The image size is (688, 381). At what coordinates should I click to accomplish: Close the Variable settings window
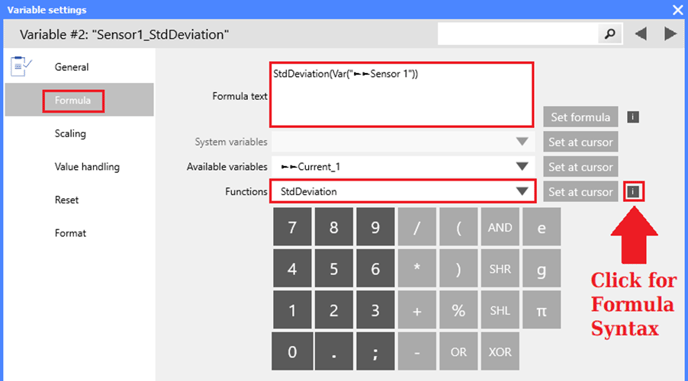pos(677,10)
